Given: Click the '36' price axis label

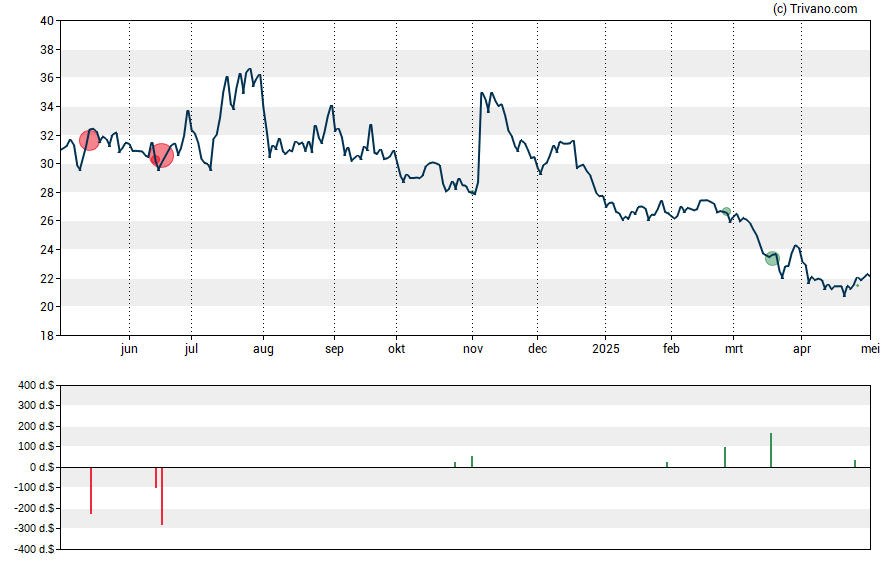Looking at the screenshot, I should (47, 78).
